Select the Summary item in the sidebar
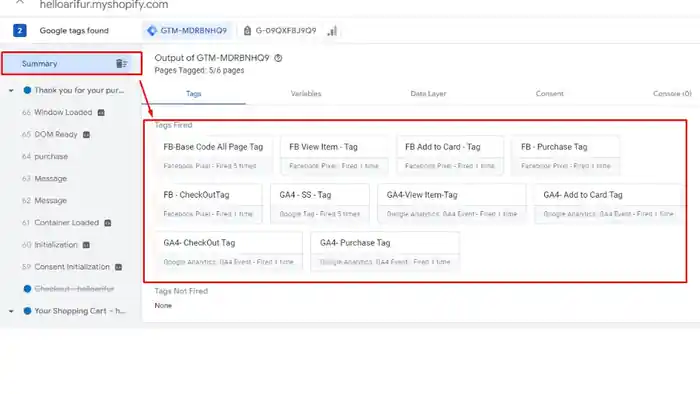 [71, 63]
